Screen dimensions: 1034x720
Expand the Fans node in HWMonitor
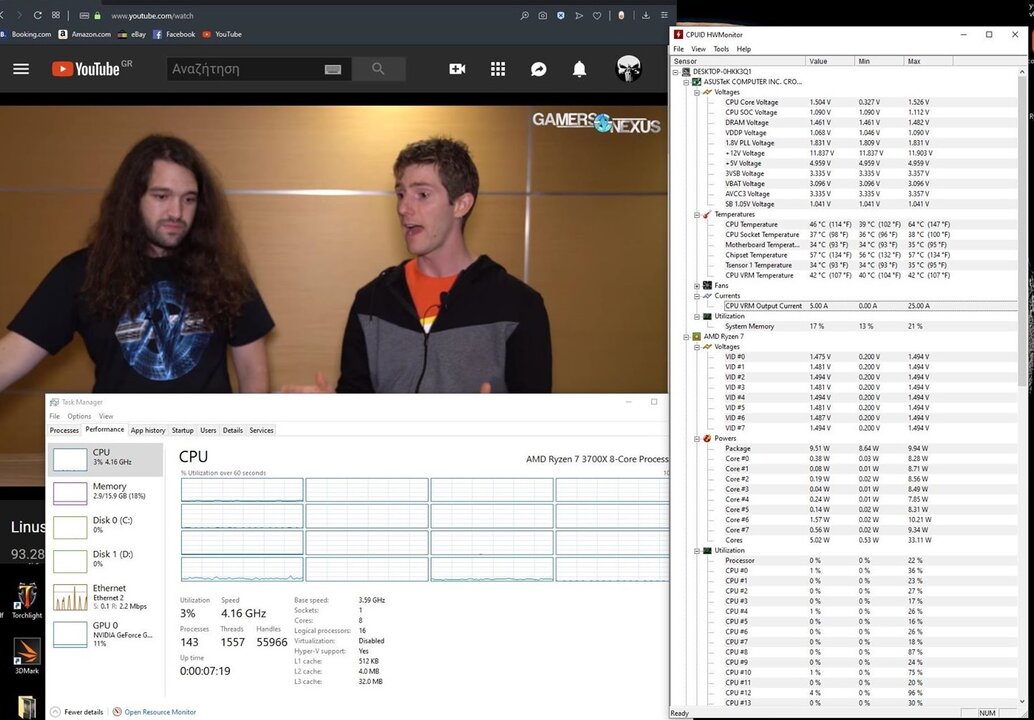(697, 285)
